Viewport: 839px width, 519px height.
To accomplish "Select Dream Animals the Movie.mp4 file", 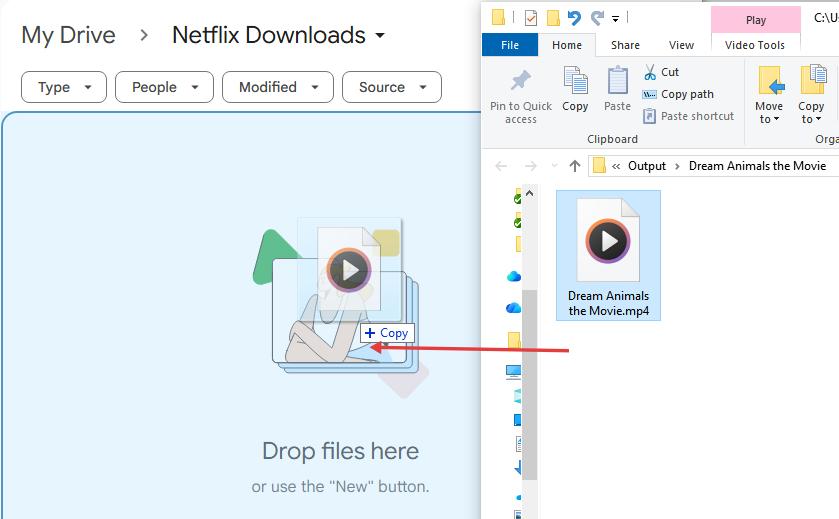I will pyautogui.click(x=608, y=256).
